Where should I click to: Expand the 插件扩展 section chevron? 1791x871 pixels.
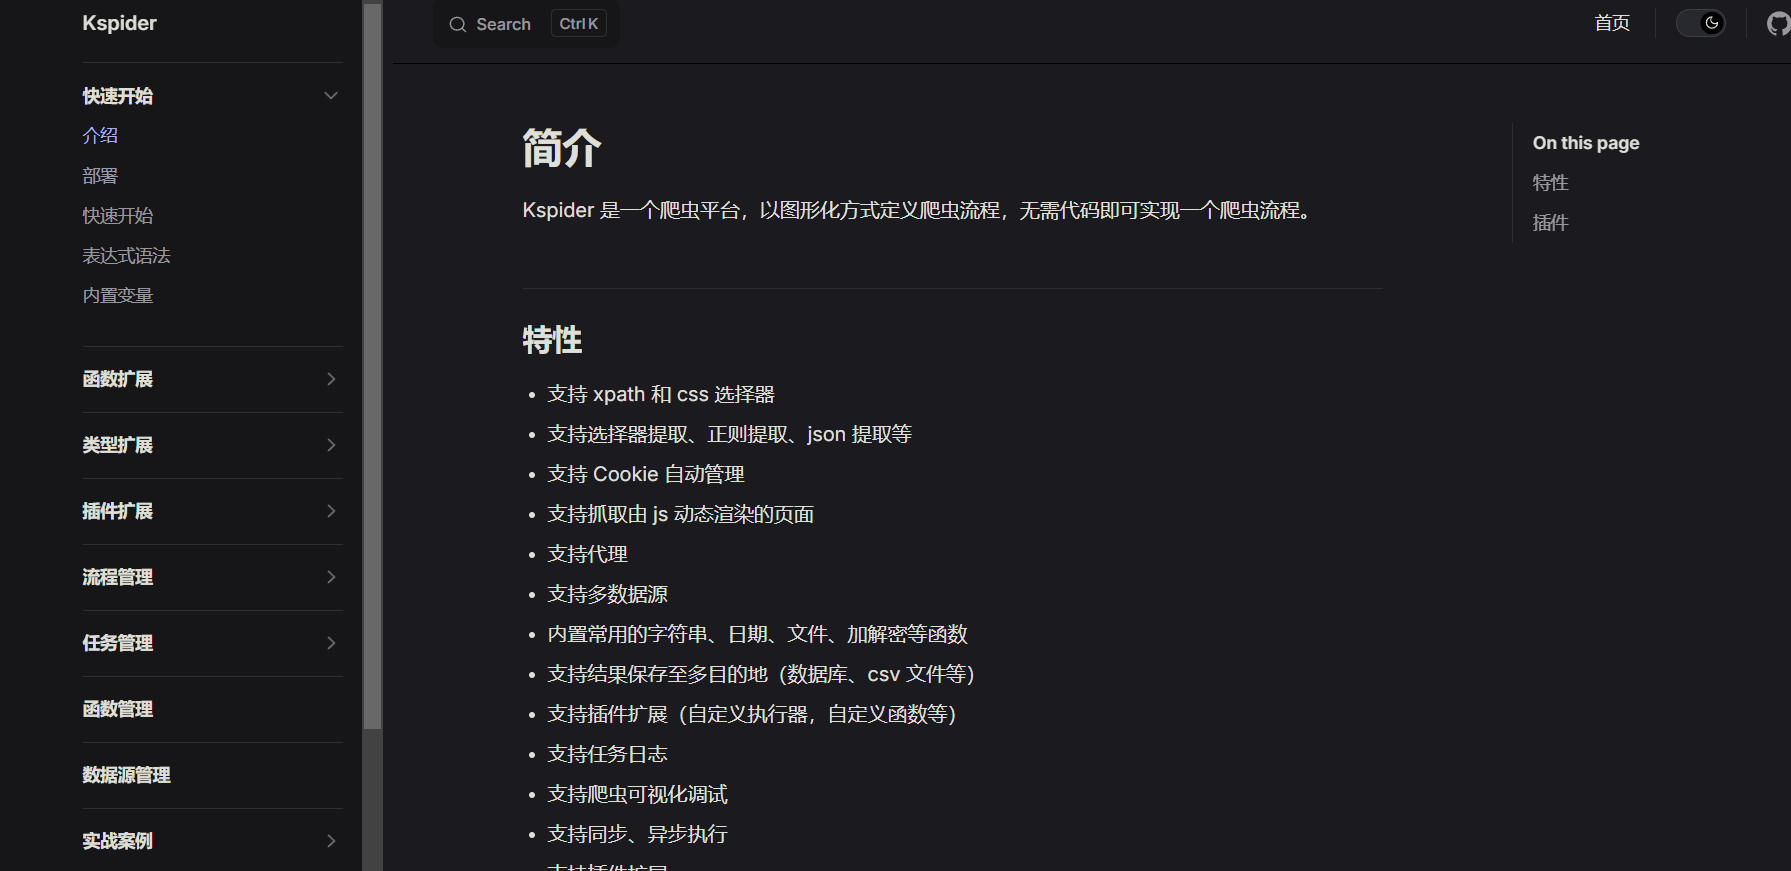click(331, 511)
